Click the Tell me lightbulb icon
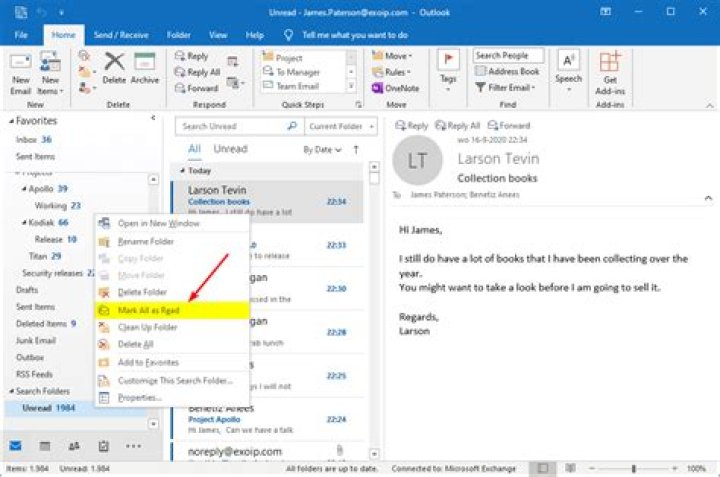The height and width of the screenshot is (477, 720). (288, 35)
